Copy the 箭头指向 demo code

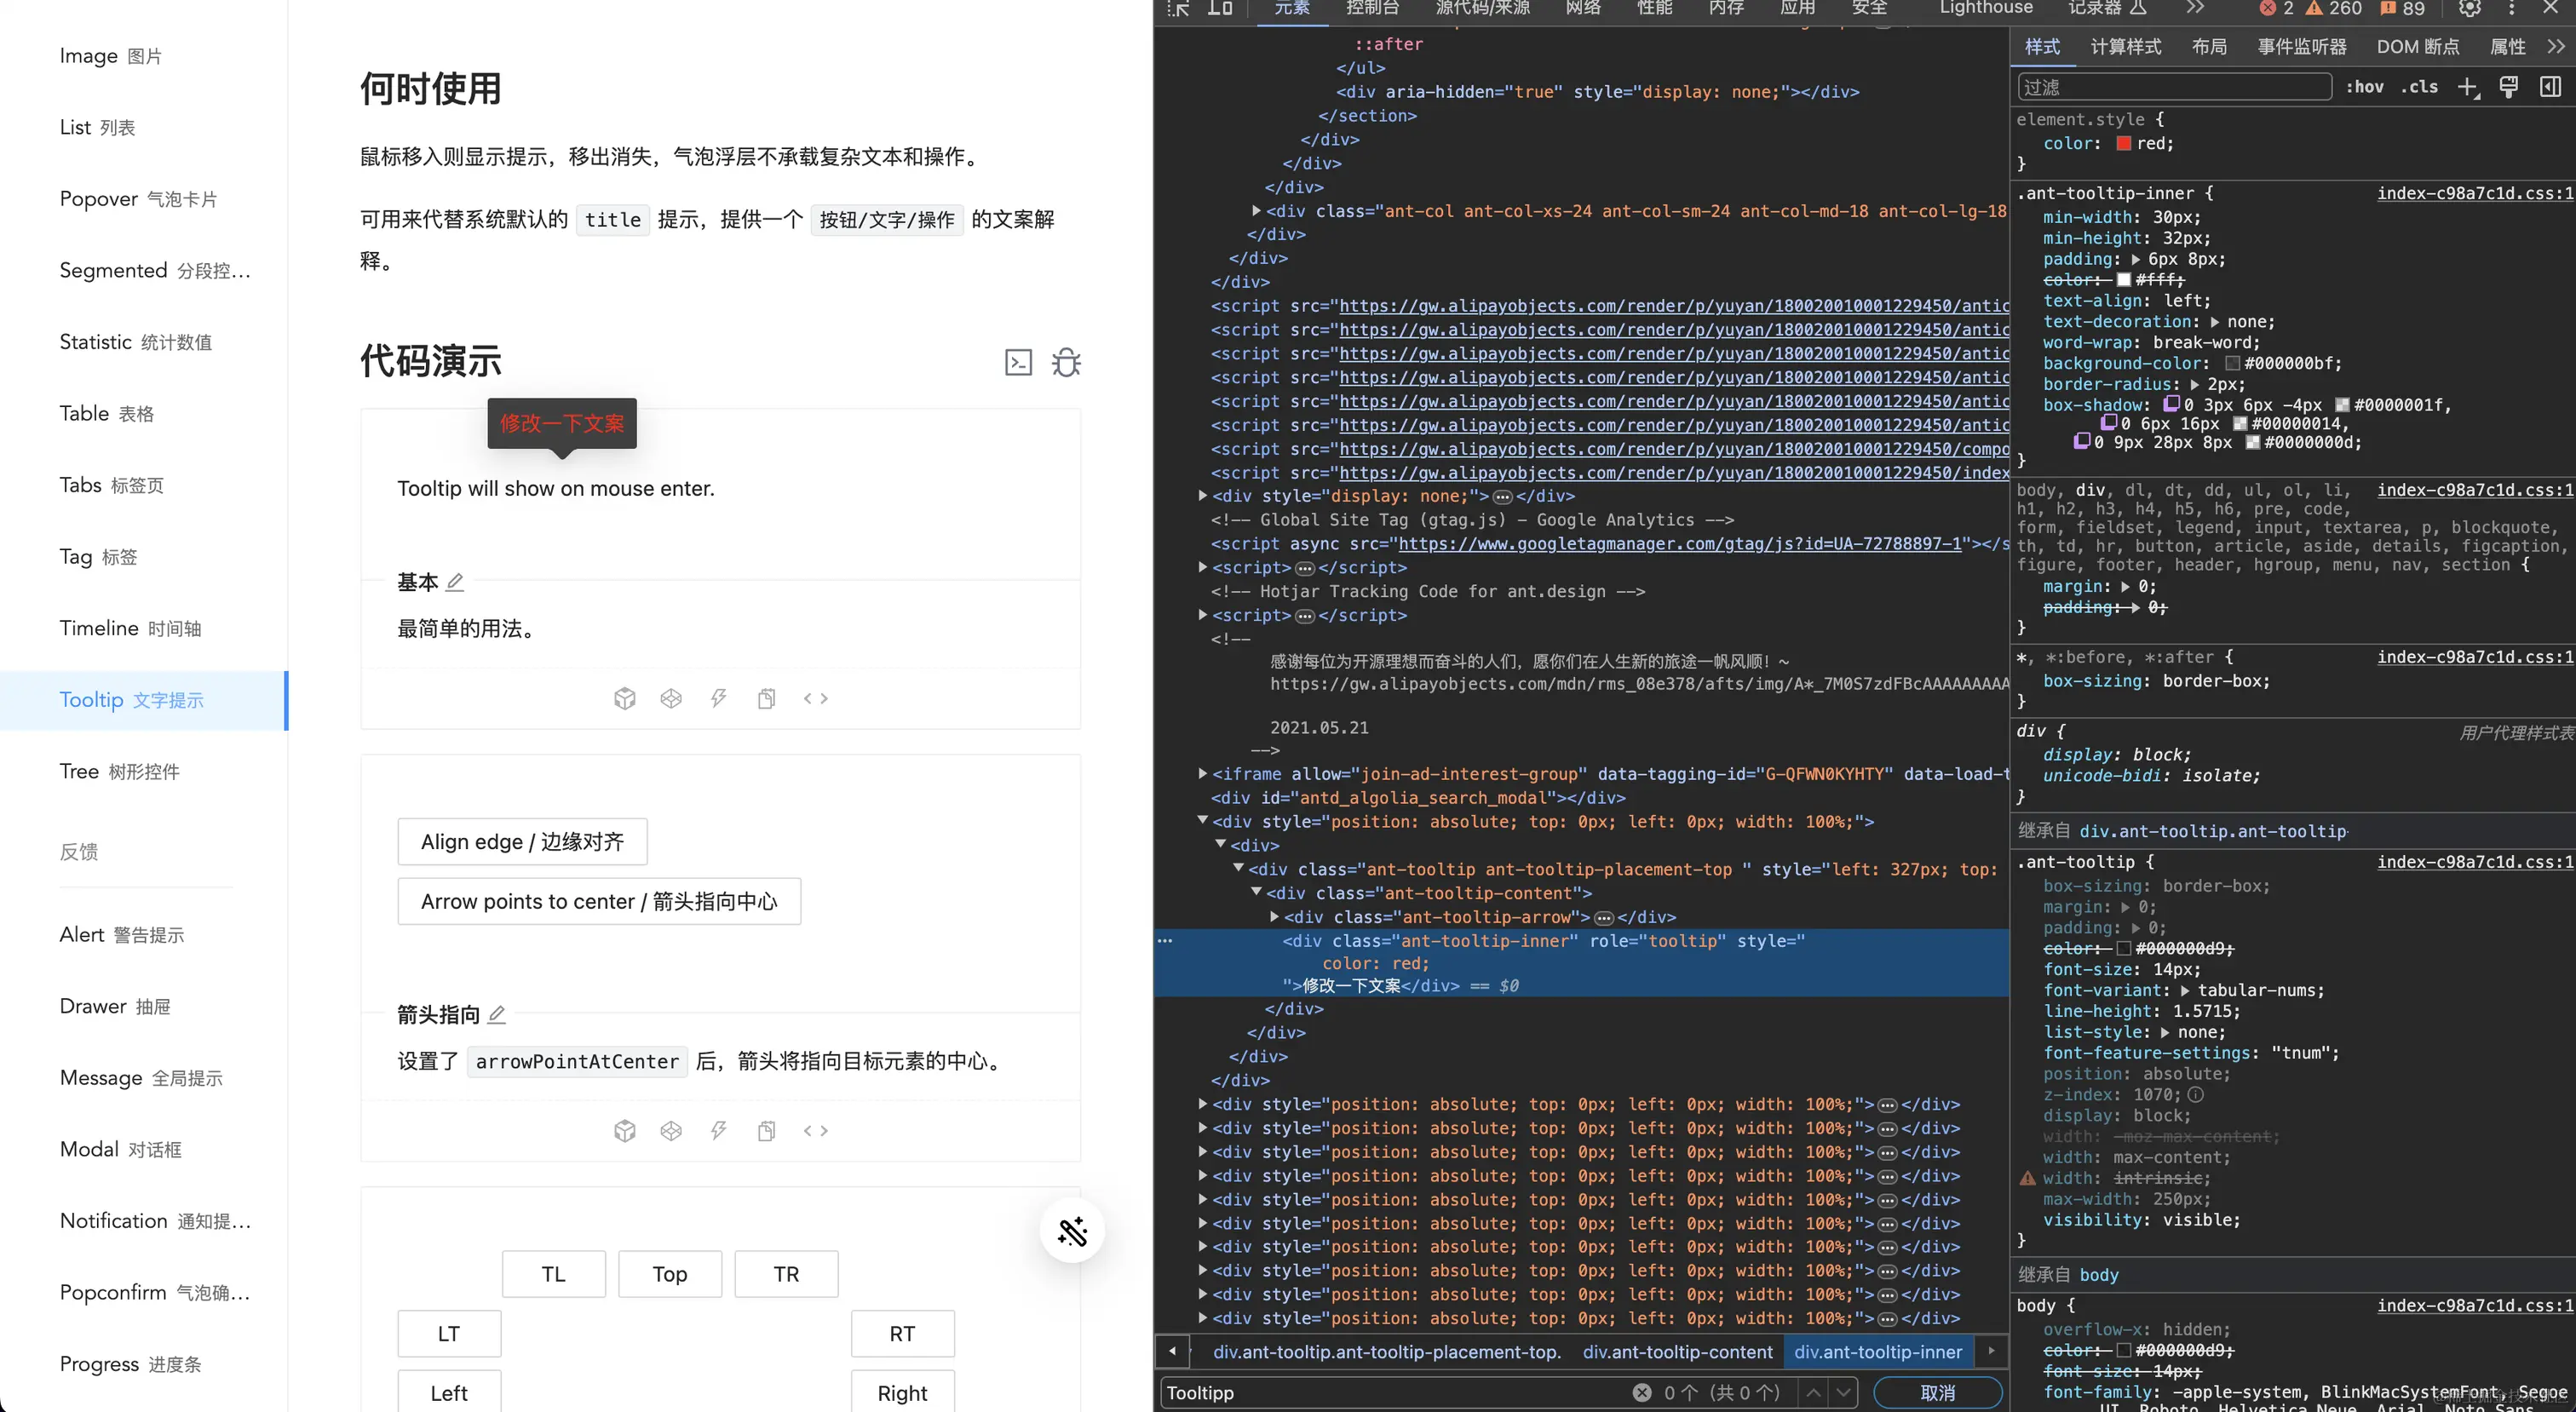click(767, 1130)
